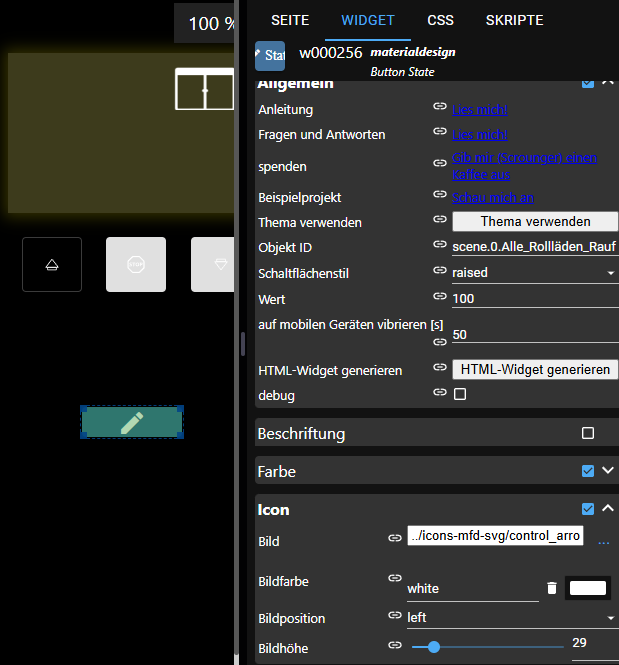Delete the Bildfarbe color with trash icon
The image size is (619, 665).
coord(552,588)
